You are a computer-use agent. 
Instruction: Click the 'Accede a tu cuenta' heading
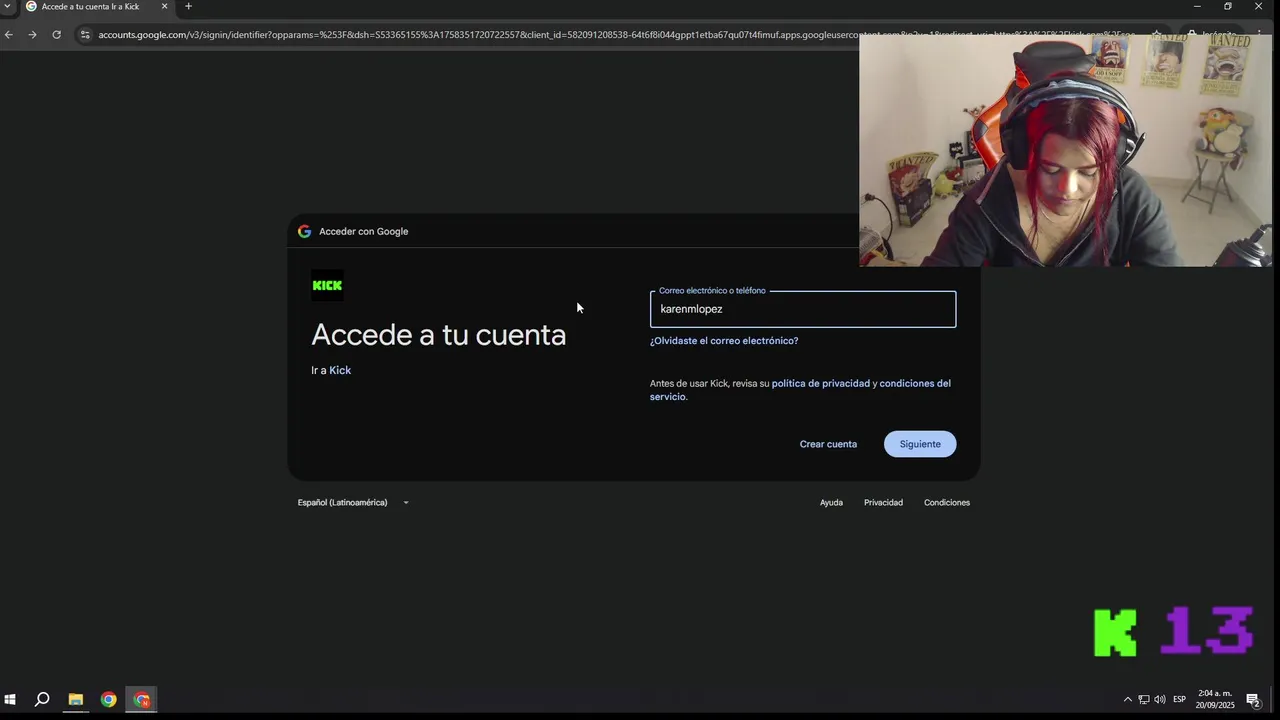click(439, 334)
